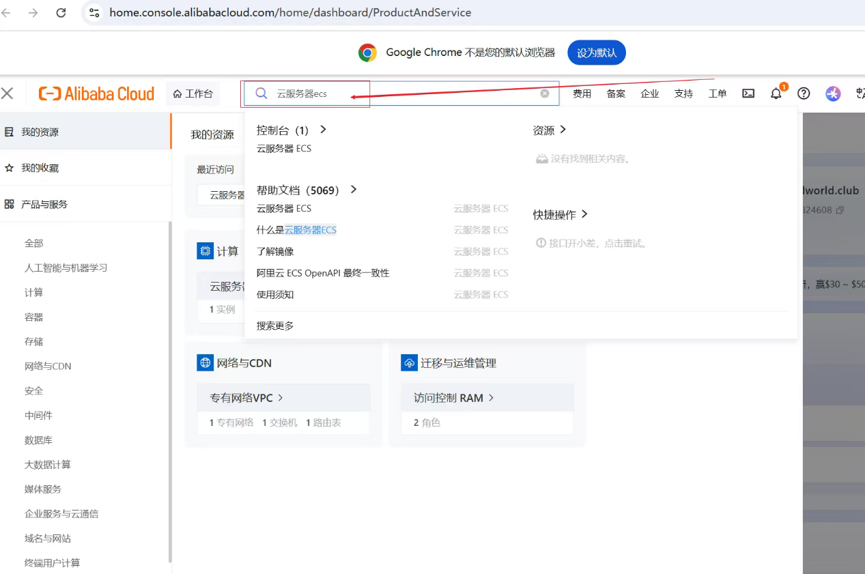This screenshot has height=574, width=865.
Task: Set Chrome as default with 设为默认 button
Action: tap(596, 52)
